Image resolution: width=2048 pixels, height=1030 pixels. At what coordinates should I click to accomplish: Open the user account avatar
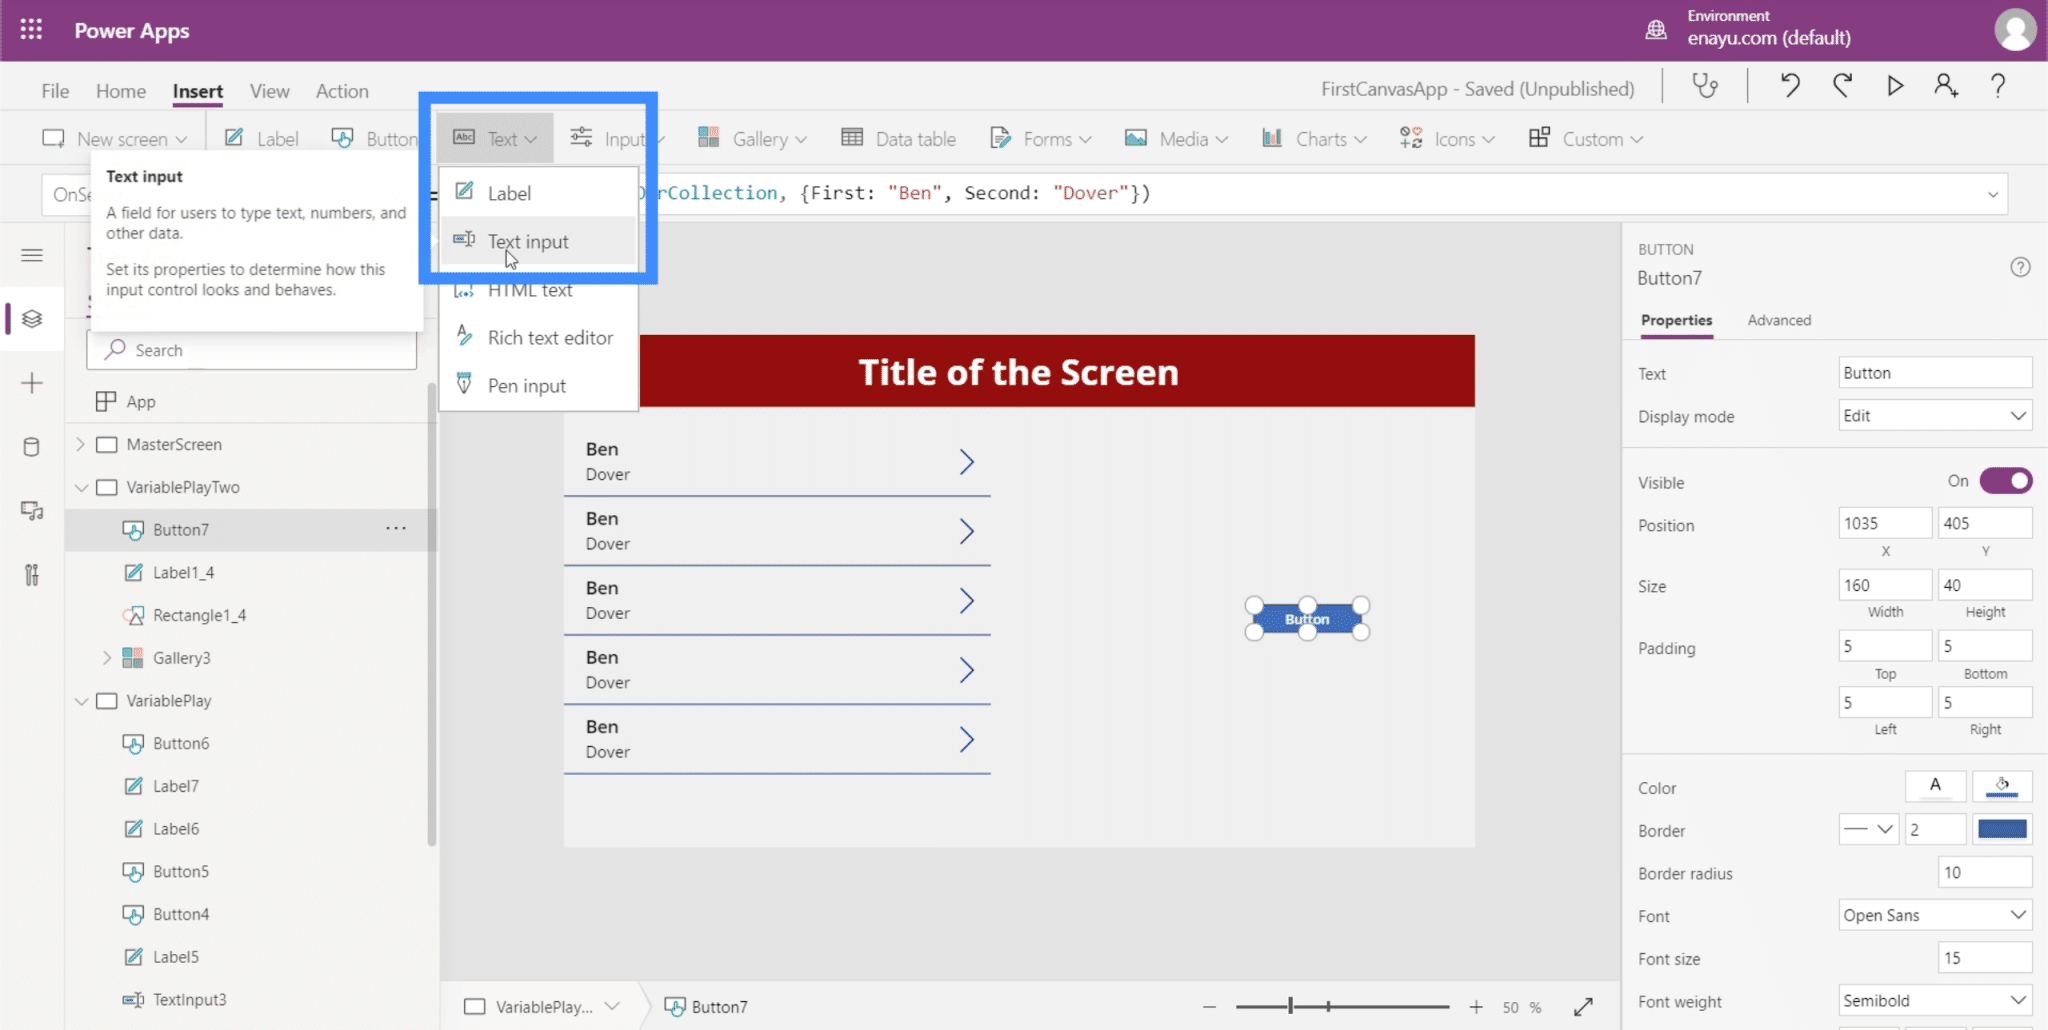click(x=2015, y=30)
